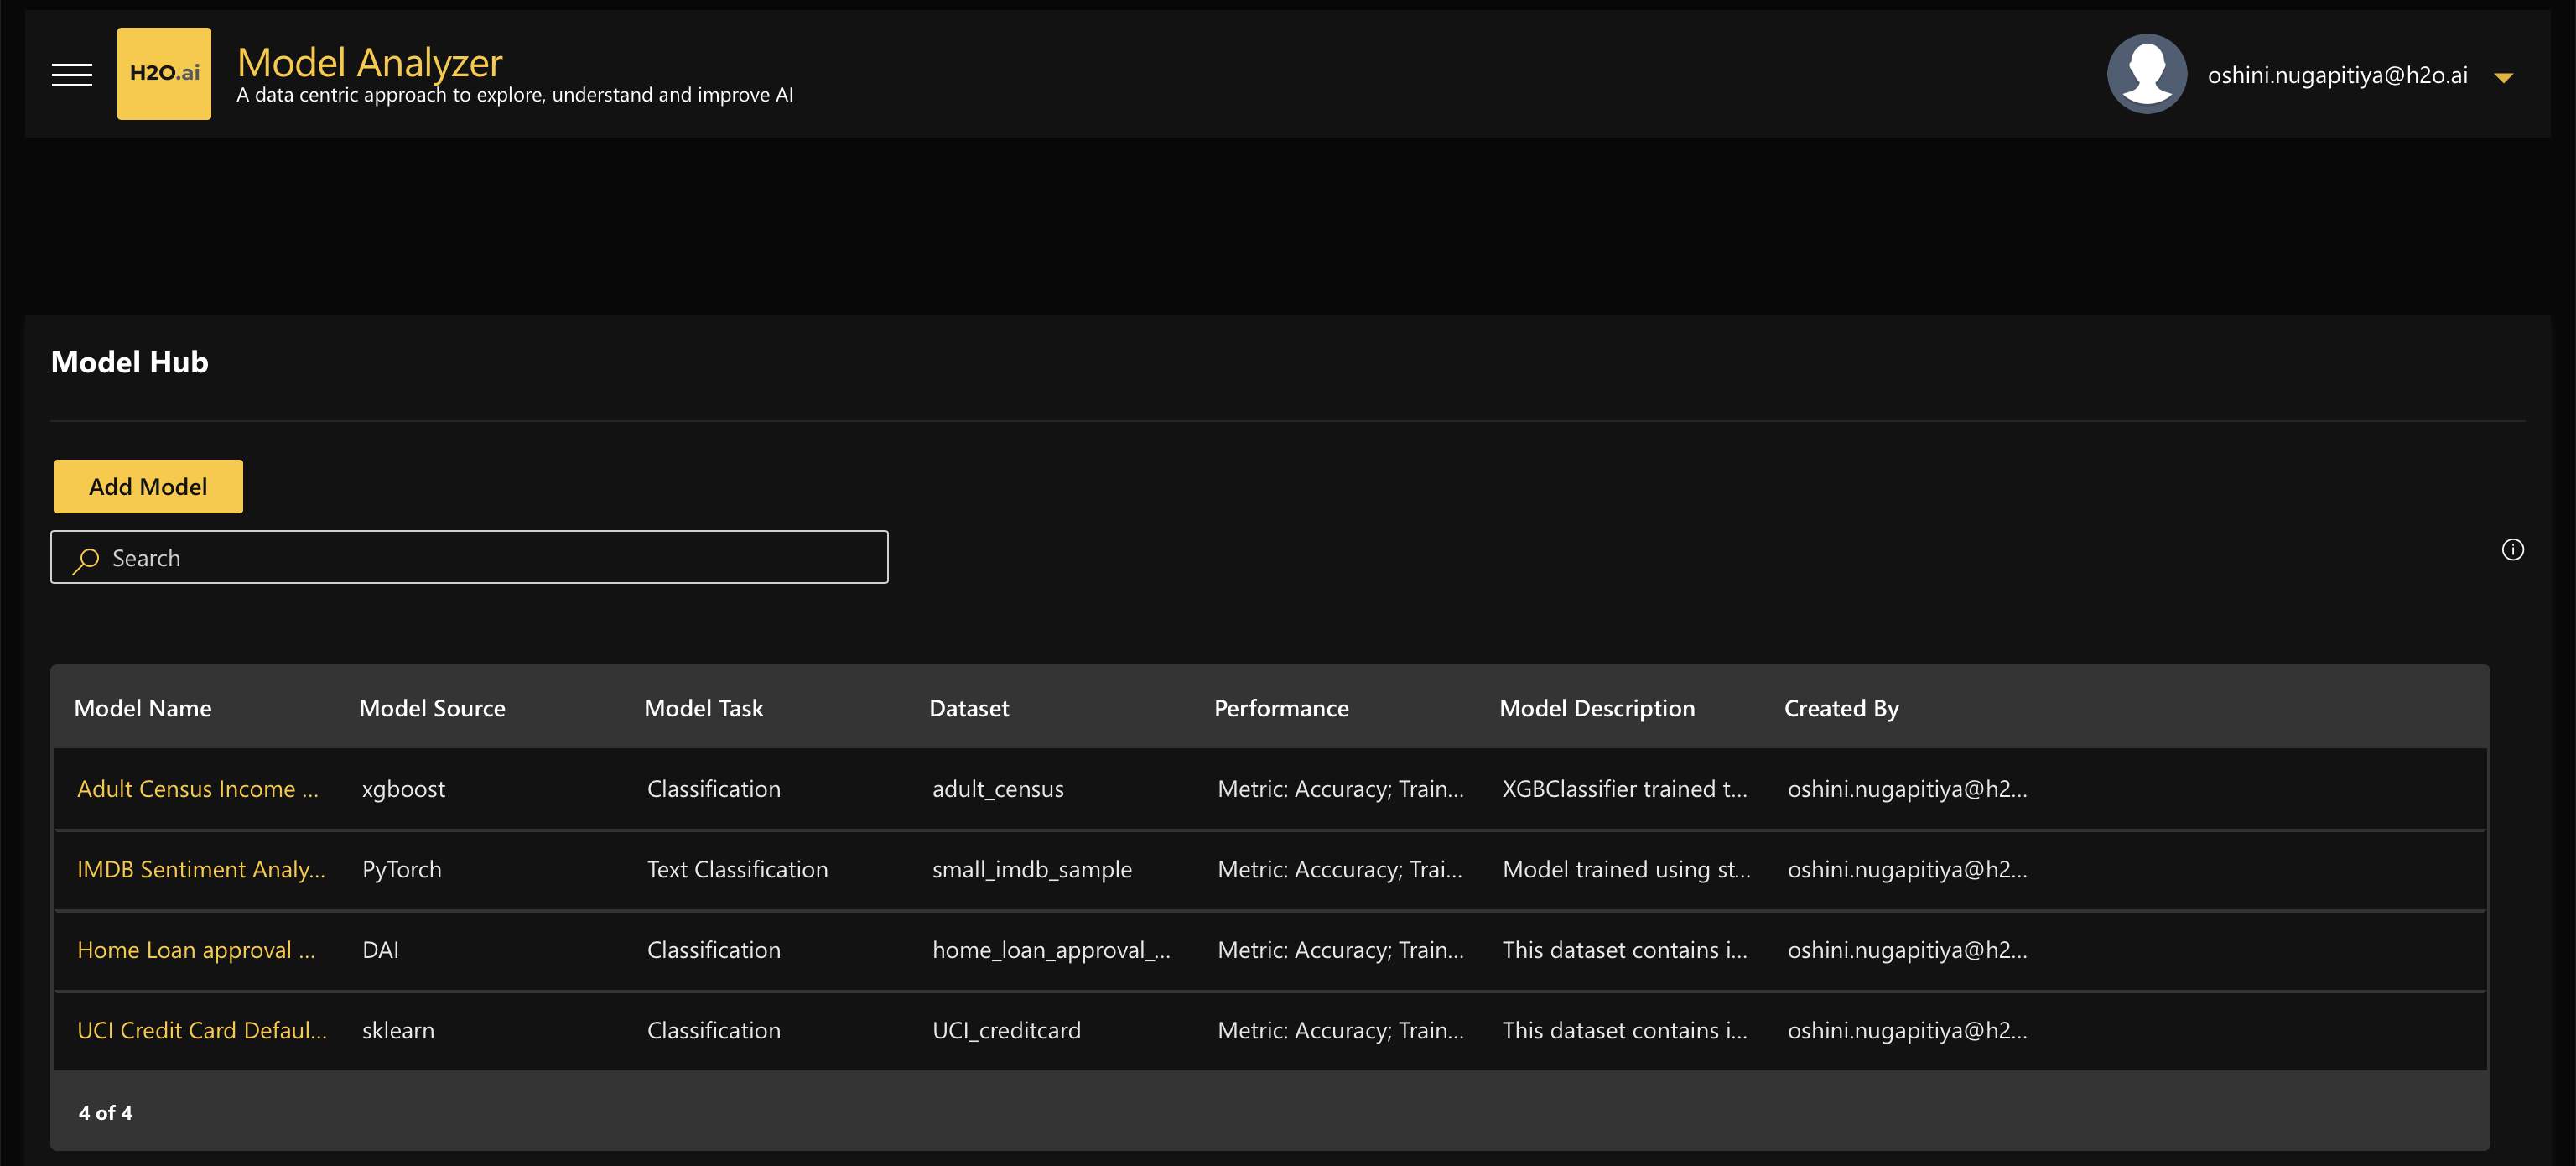Click the Model Analyzer app title

pos(370,62)
